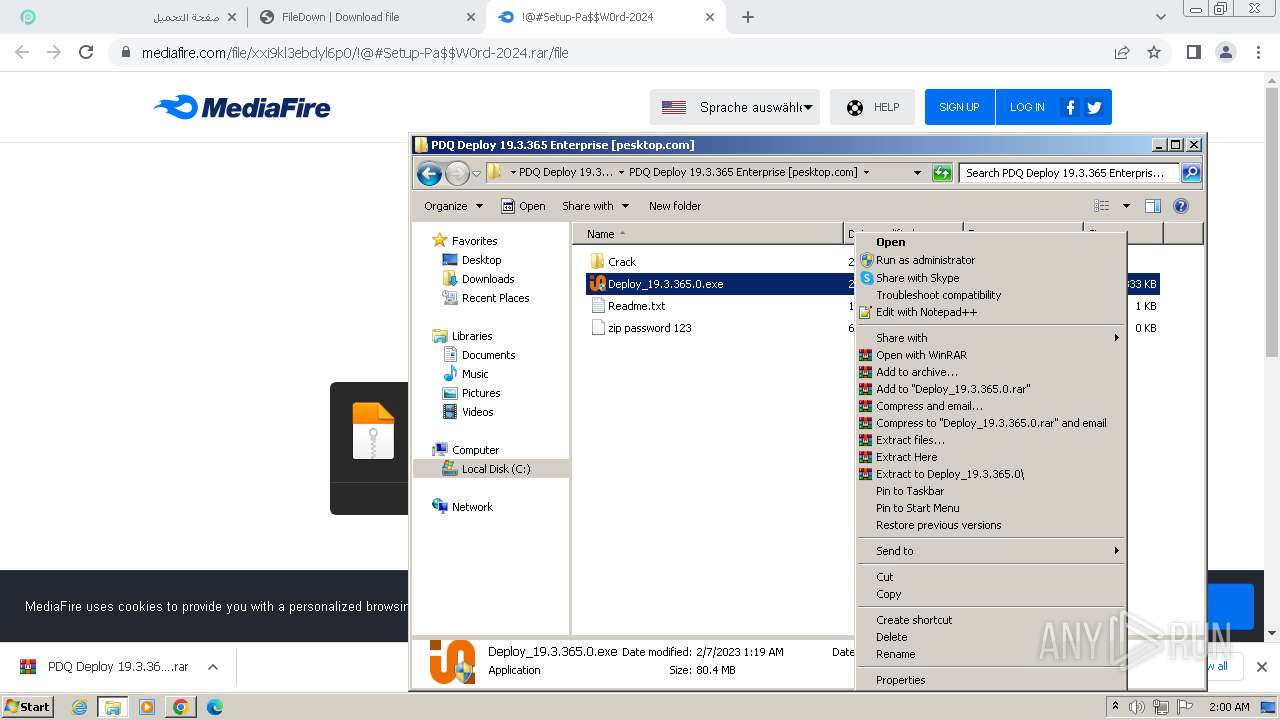Choose Extract to Deploy_19.3.365.0\
Image resolution: width=1280 pixels, height=720 pixels.
pyautogui.click(x=990, y=474)
